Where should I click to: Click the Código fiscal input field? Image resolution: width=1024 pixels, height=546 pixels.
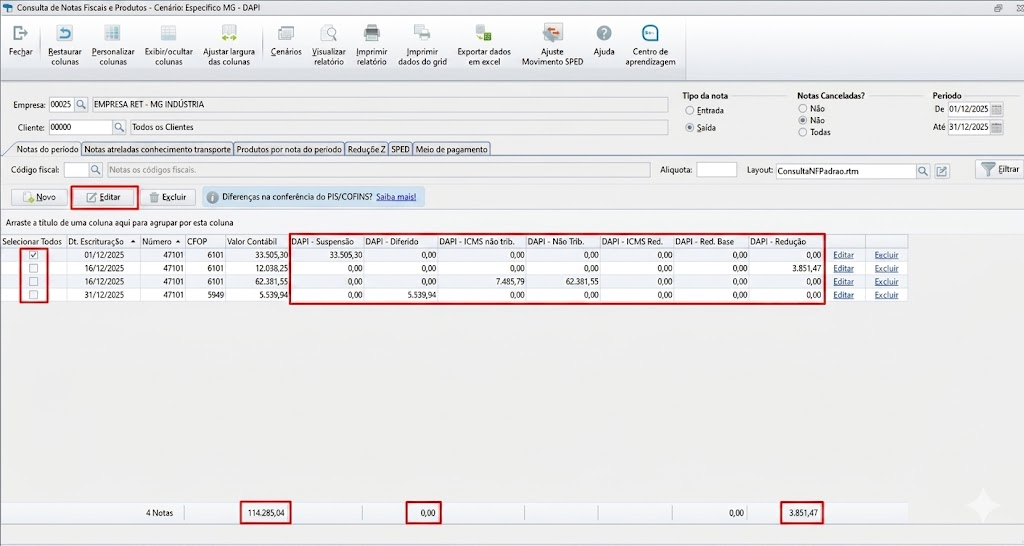(76, 170)
